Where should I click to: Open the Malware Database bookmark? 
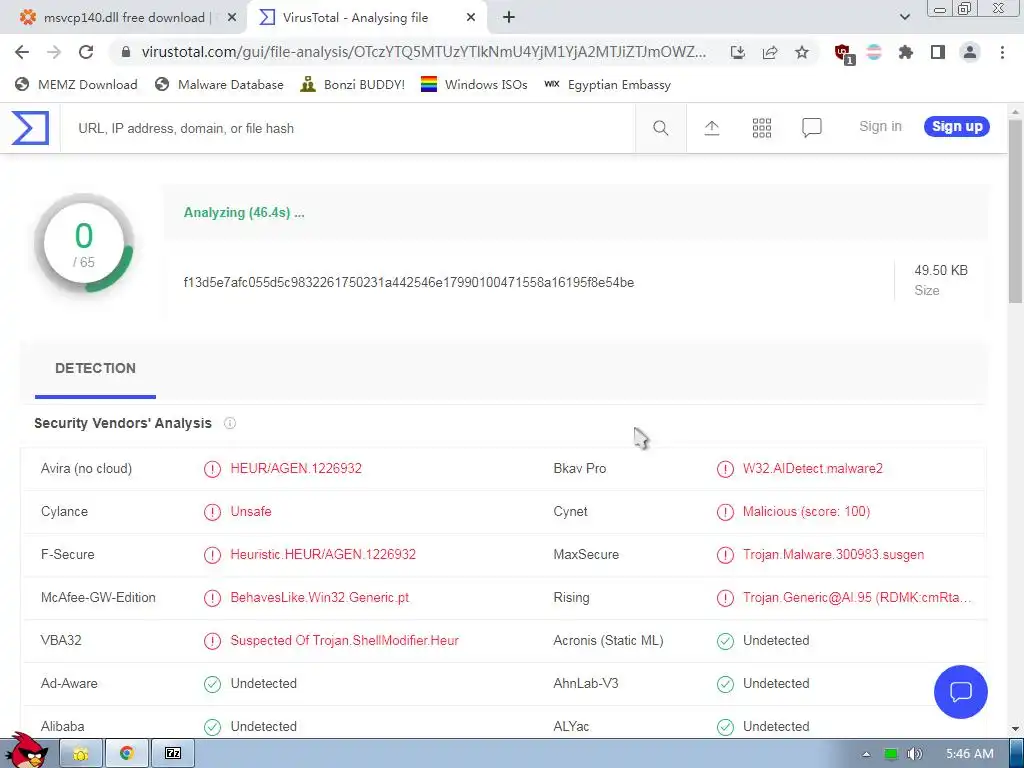[x=220, y=85]
